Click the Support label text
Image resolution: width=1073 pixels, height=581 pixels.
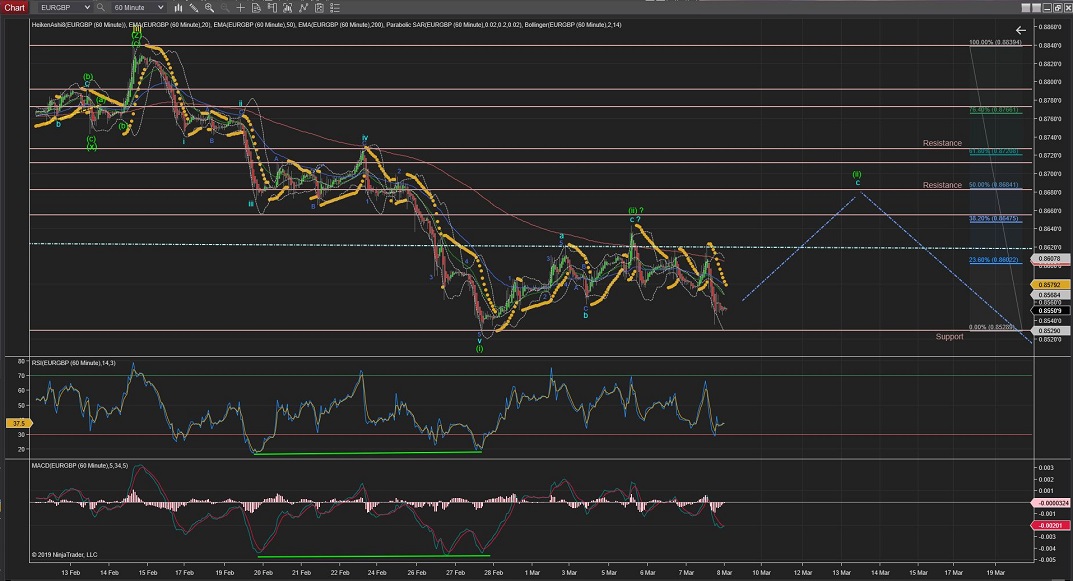click(949, 337)
